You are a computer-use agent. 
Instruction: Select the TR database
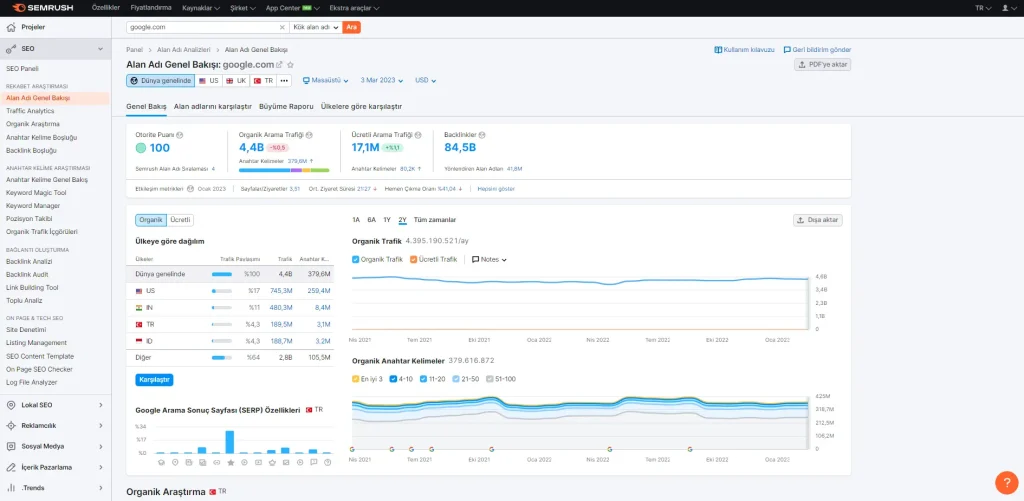coord(264,80)
